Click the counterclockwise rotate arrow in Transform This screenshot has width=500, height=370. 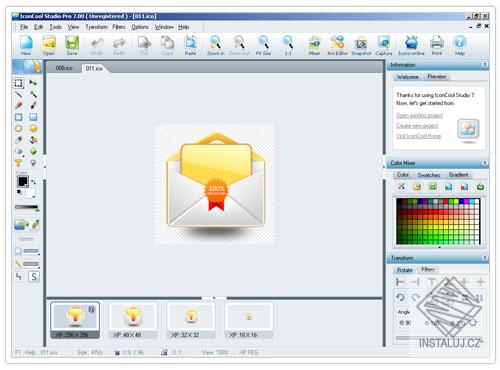[x=400, y=297]
